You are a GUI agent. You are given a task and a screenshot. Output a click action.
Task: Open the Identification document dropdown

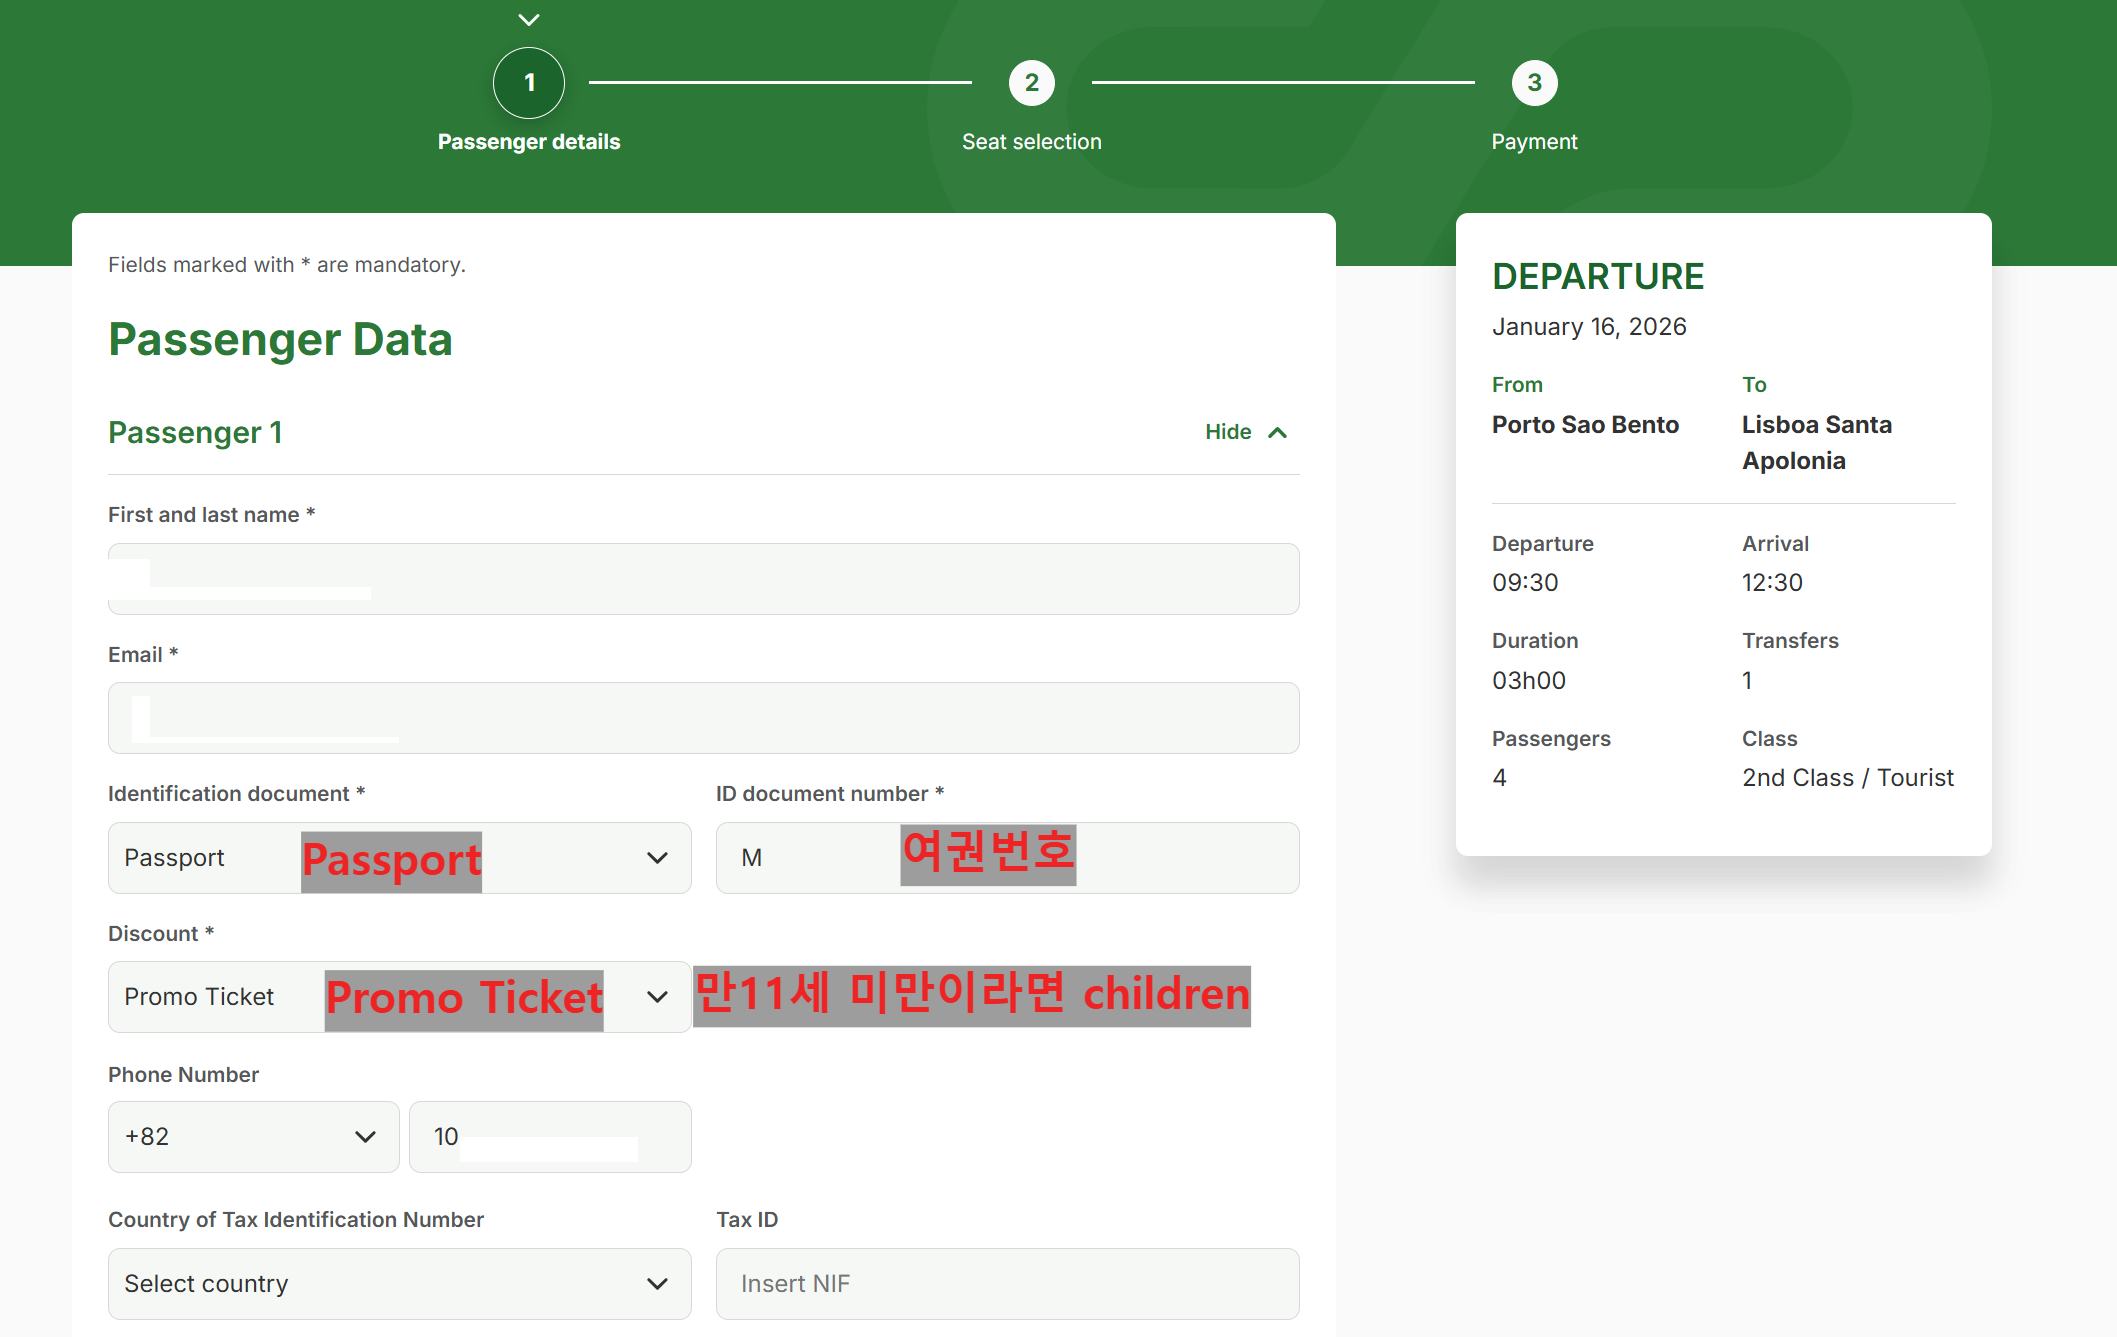[x=399, y=858]
